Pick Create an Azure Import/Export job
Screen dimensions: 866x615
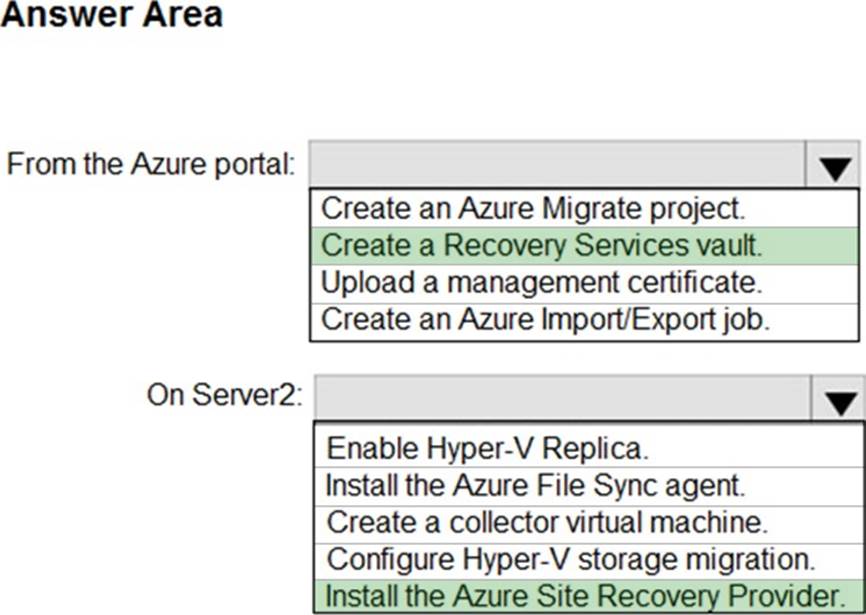tap(584, 321)
